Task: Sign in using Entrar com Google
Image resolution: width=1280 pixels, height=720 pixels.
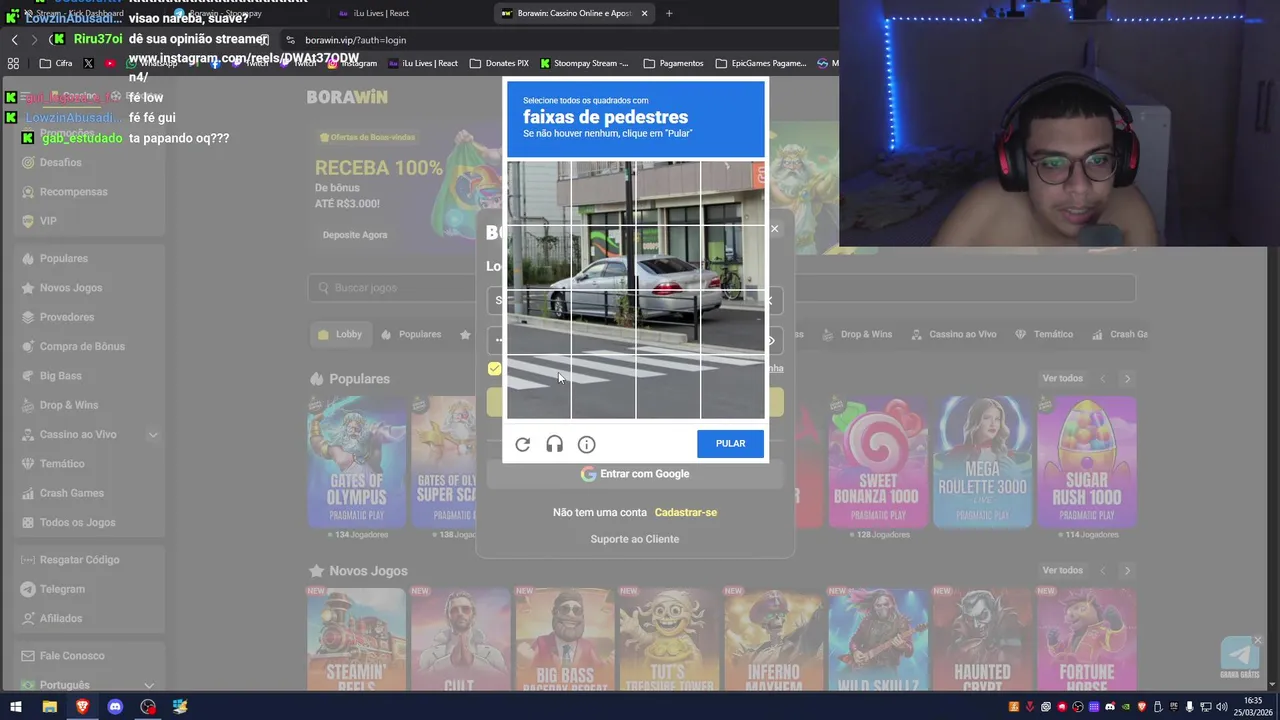Action: pos(635,474)
